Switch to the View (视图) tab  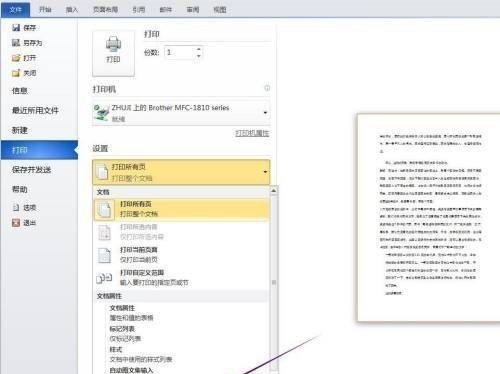point(220,10)
